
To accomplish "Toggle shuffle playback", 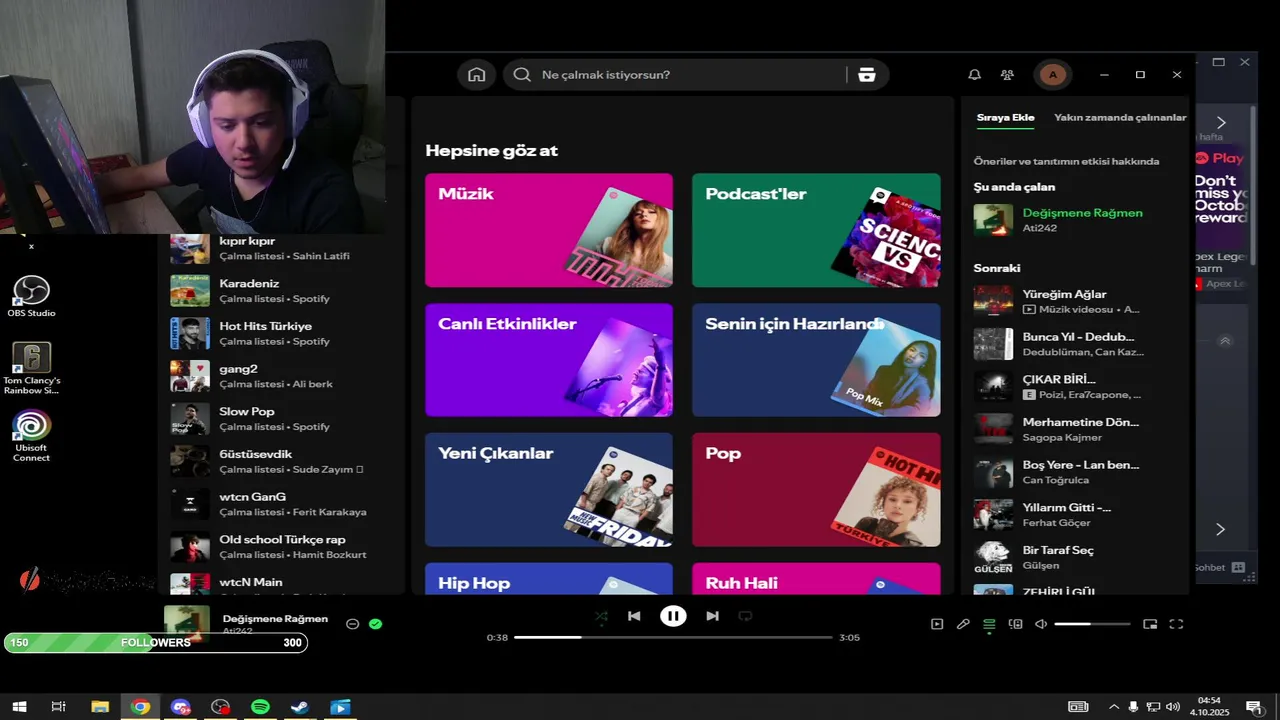I will pyautogui.click(x=601, y=616).
